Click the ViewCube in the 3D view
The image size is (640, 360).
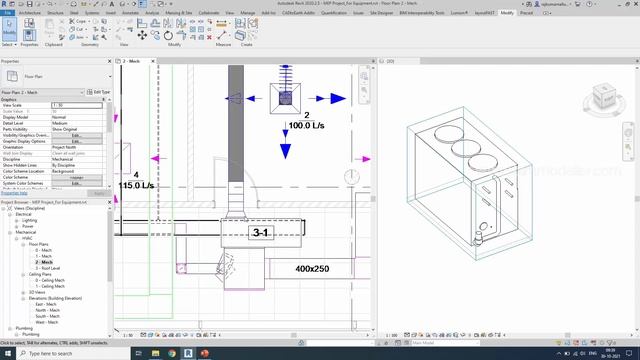coord(604,97)
